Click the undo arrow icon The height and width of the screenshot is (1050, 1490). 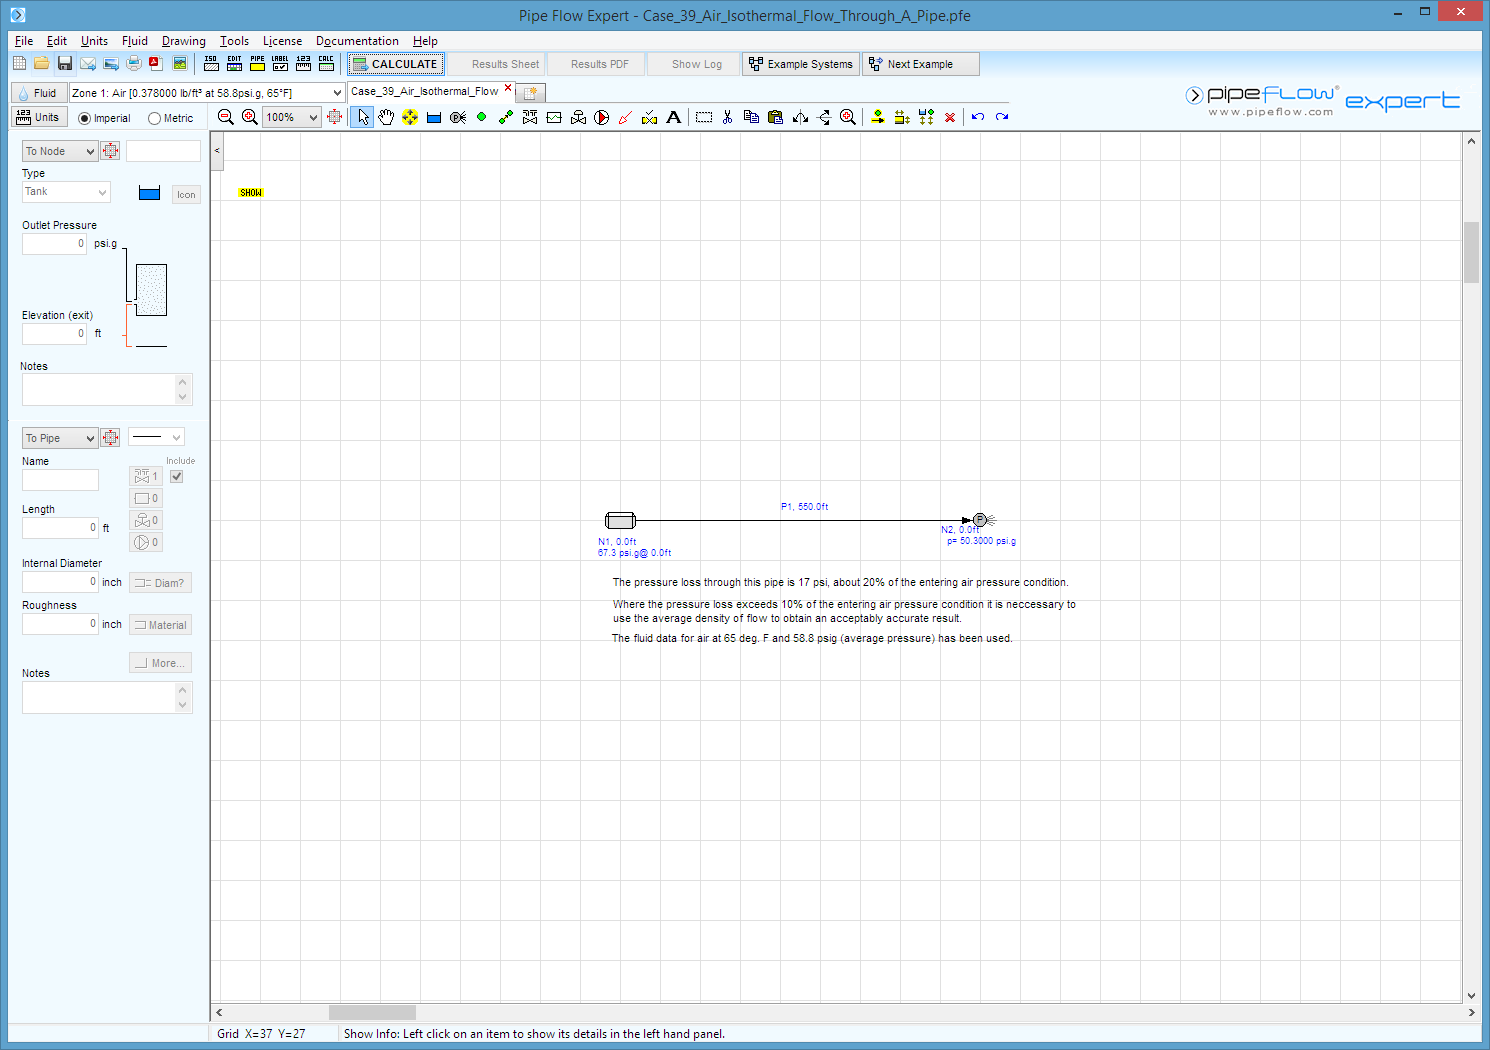click(x=978, y=117)
